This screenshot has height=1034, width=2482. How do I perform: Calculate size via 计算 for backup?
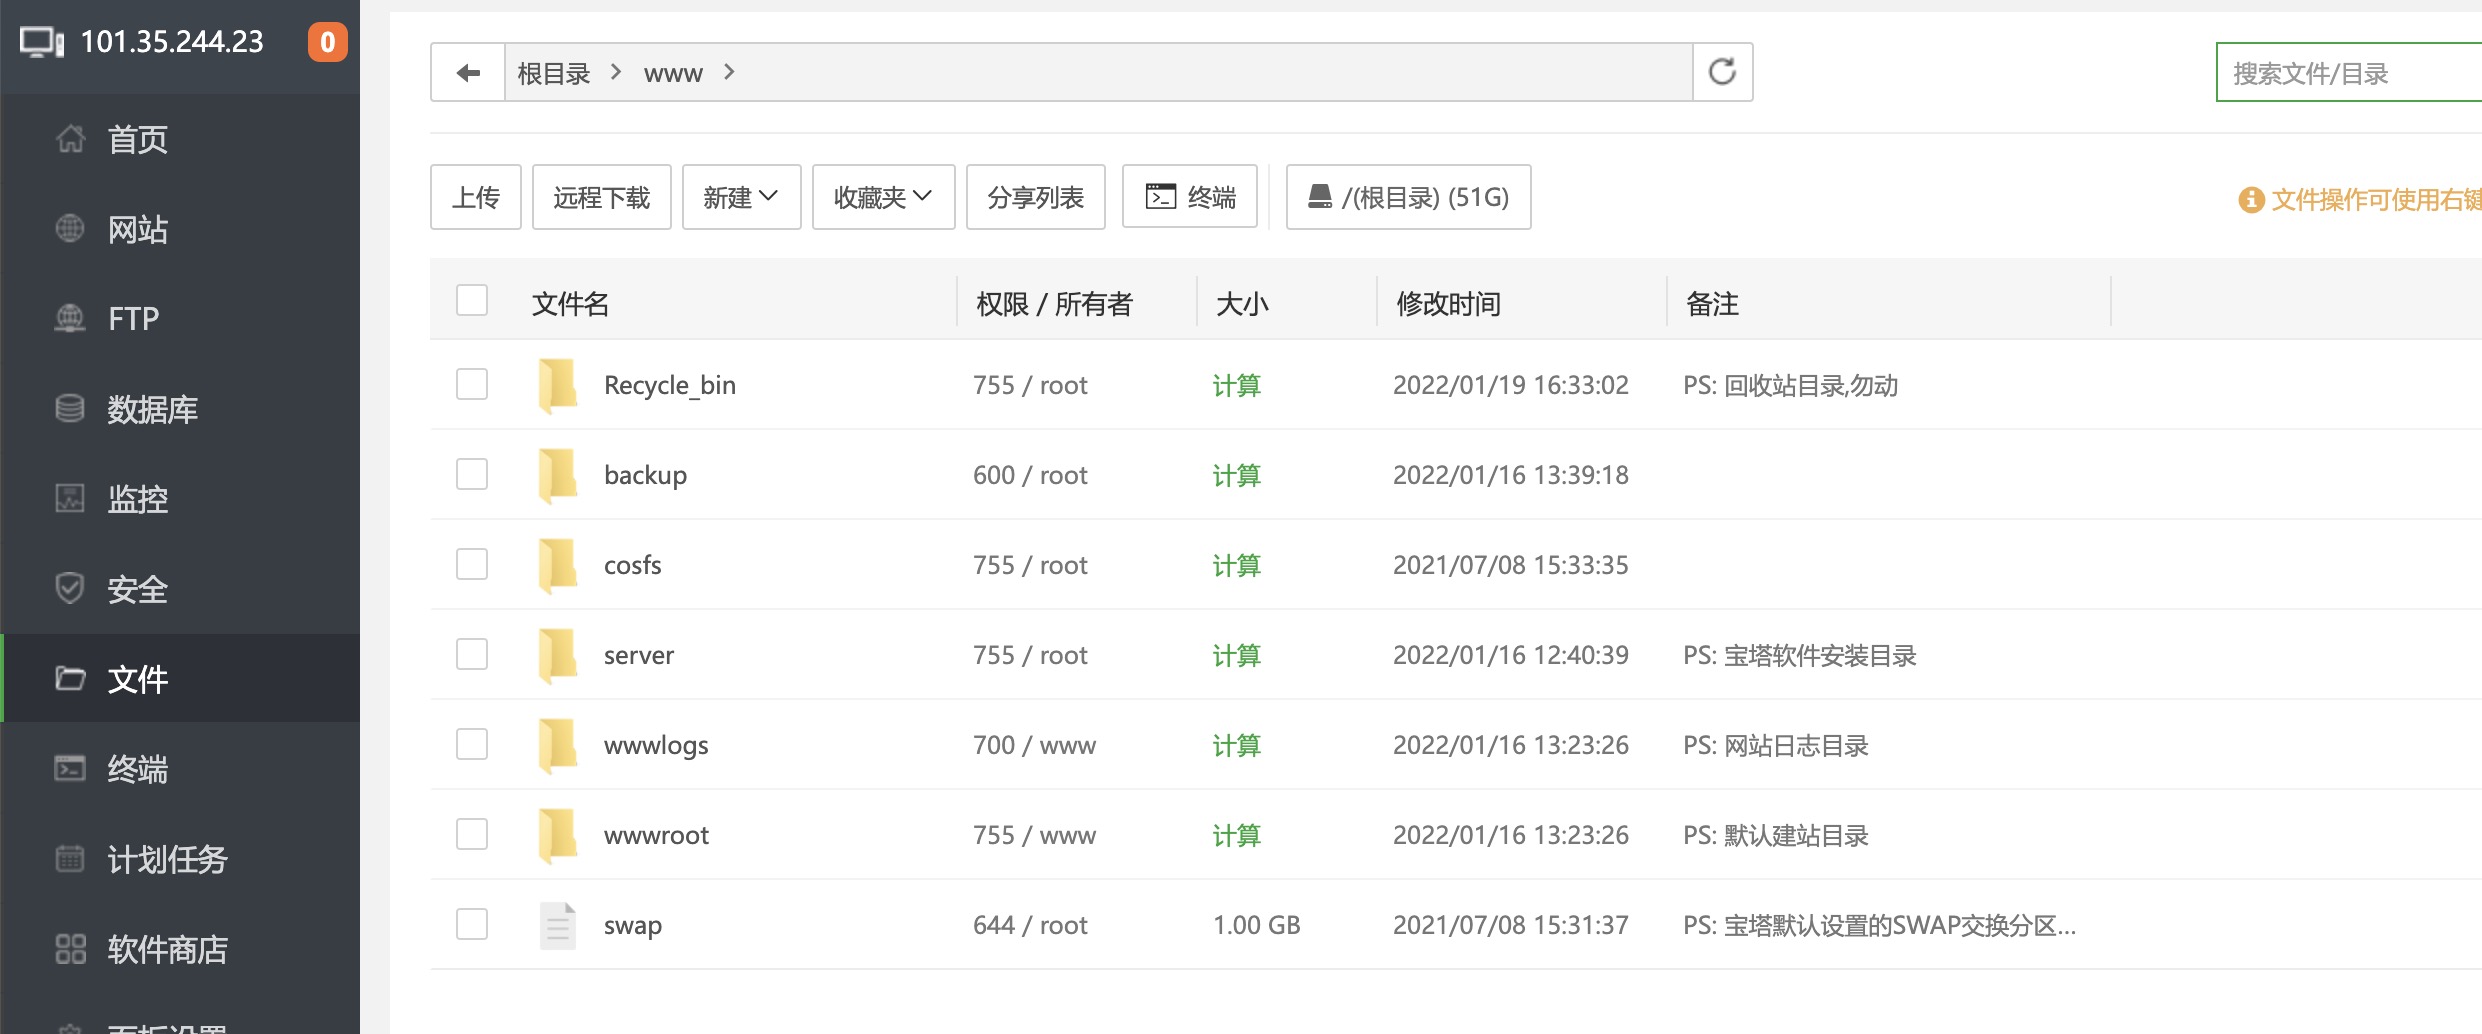pos(1236,475)
